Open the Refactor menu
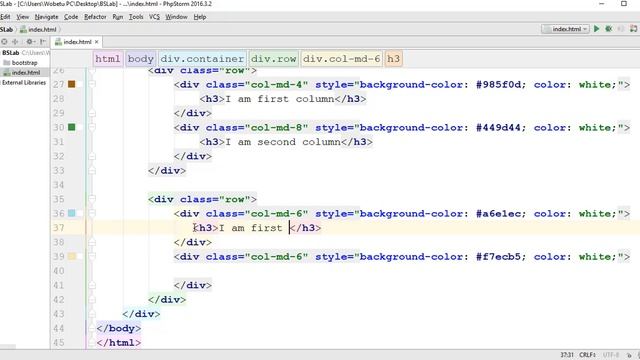The width and height of the screenshot is (640, 360). 95,17
